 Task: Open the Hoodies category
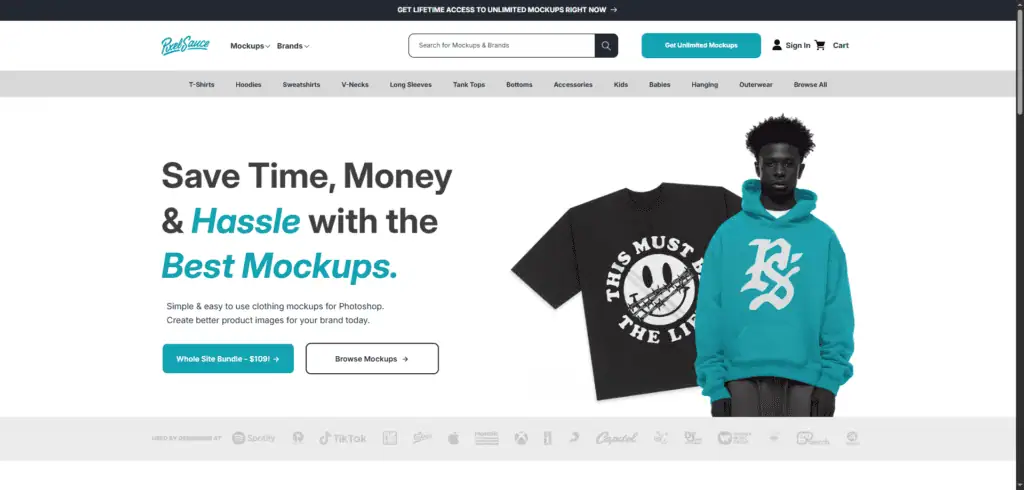(248, 85)
